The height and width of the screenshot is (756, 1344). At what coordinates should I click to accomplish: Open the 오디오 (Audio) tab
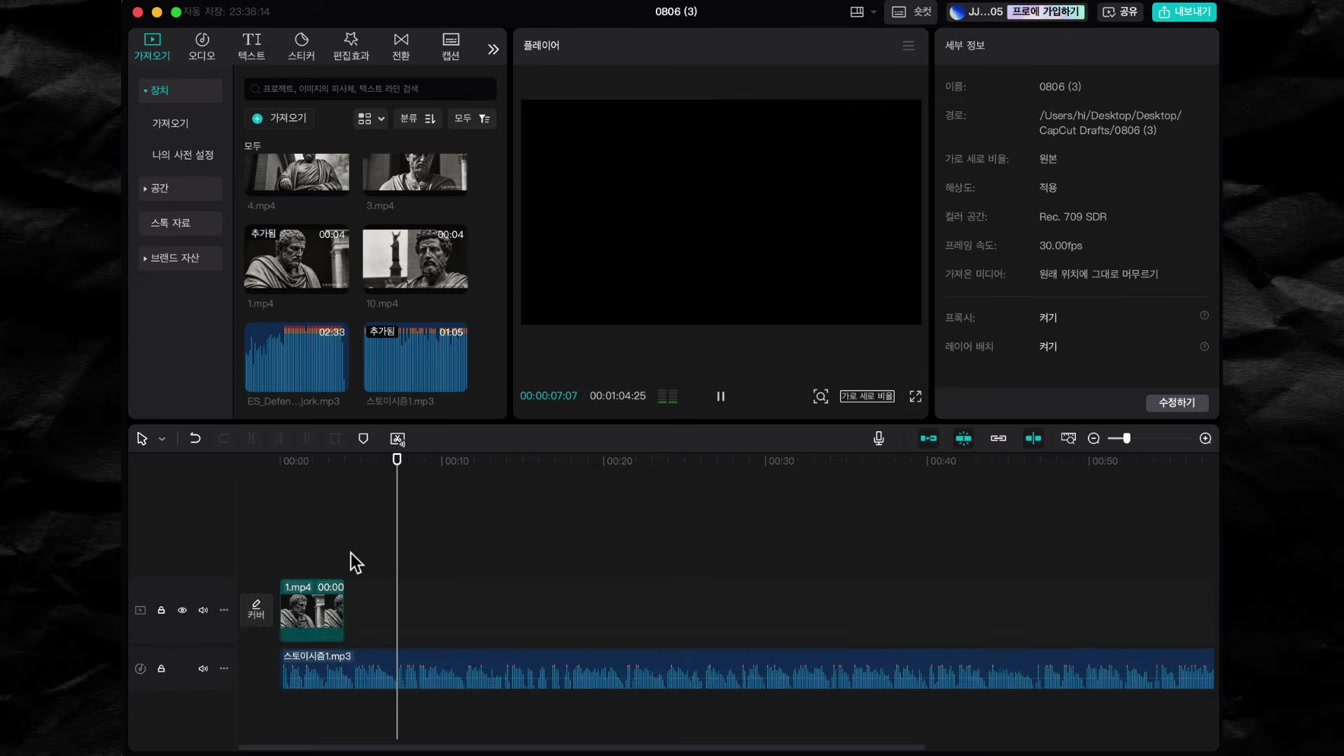click(202, 46)
